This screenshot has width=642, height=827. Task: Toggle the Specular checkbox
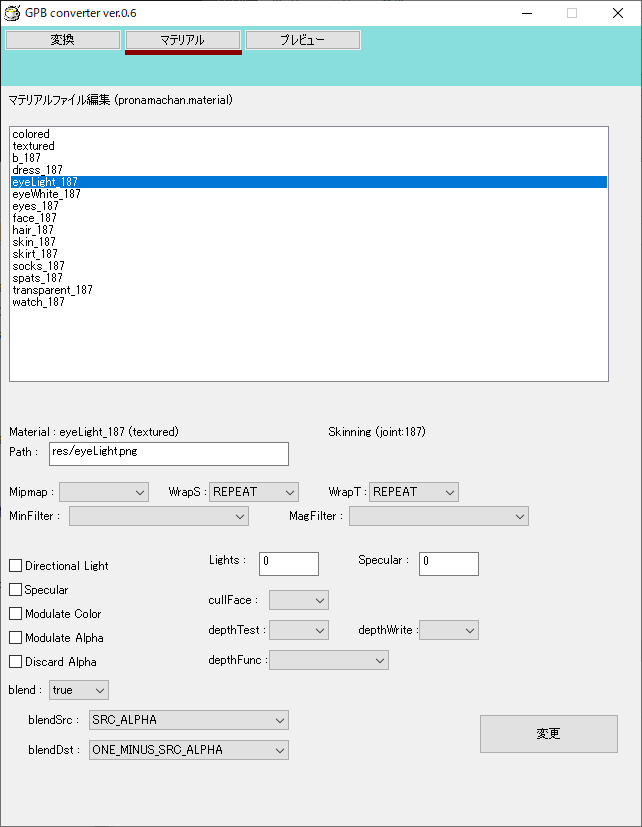pyautogui.click(x=16, y=590)
